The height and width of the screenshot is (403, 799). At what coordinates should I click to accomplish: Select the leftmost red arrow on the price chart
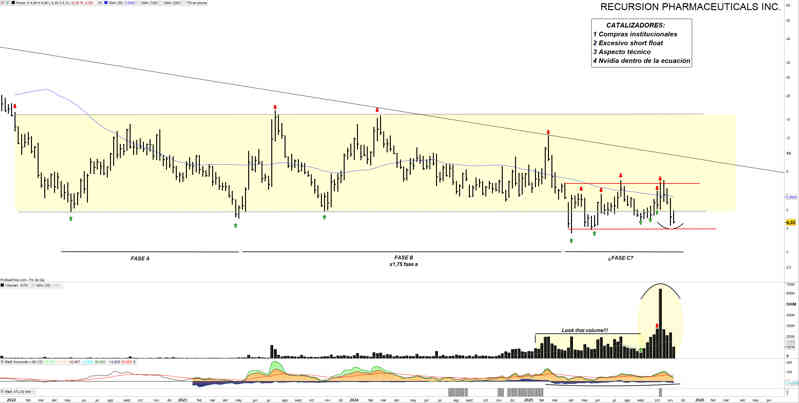(x=14, y=106)
